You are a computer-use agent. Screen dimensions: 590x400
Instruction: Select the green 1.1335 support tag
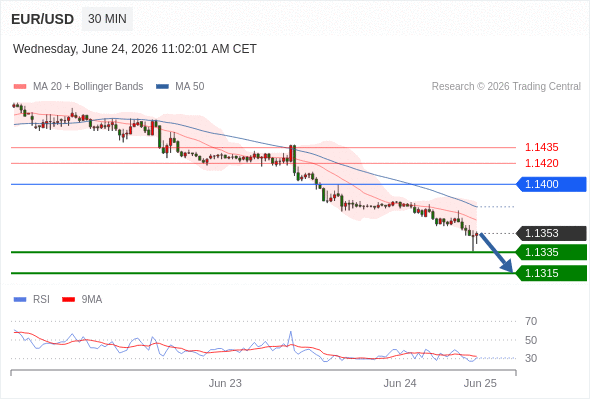tap(551, 252)
